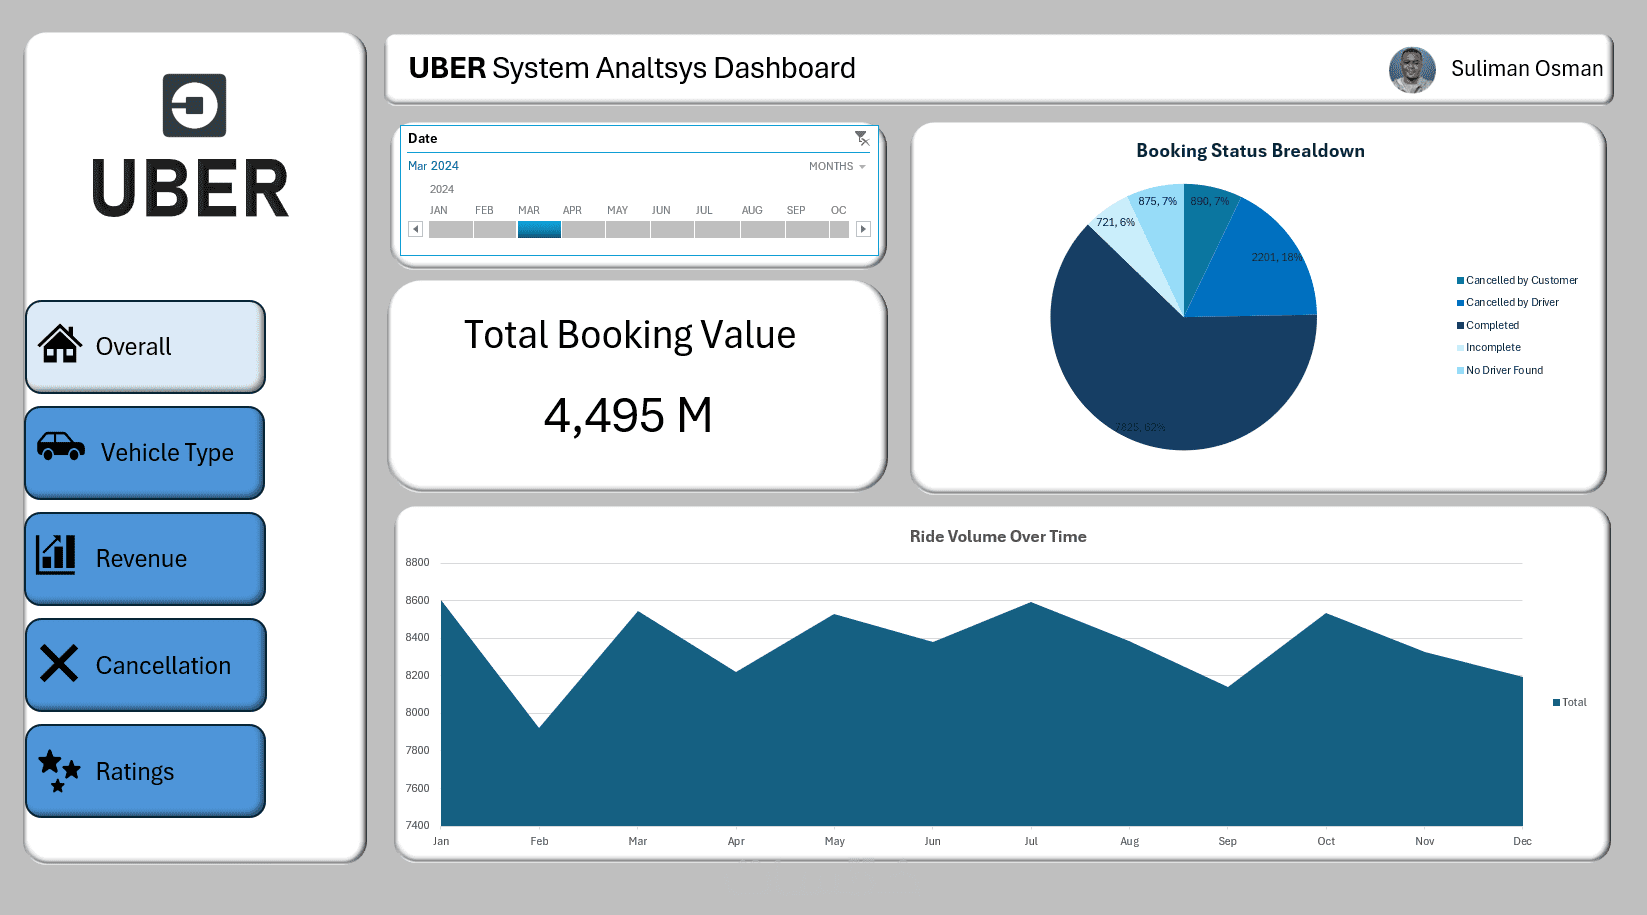Click the bar chart icon on Revenue

tap(56, 554)
